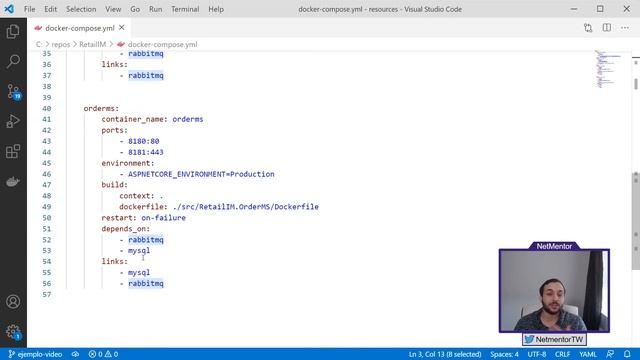This screenshot has height=360, width=640.
Task: Click the Open Changes icon in editor toolbar
Action: click(x=588, y=28)
